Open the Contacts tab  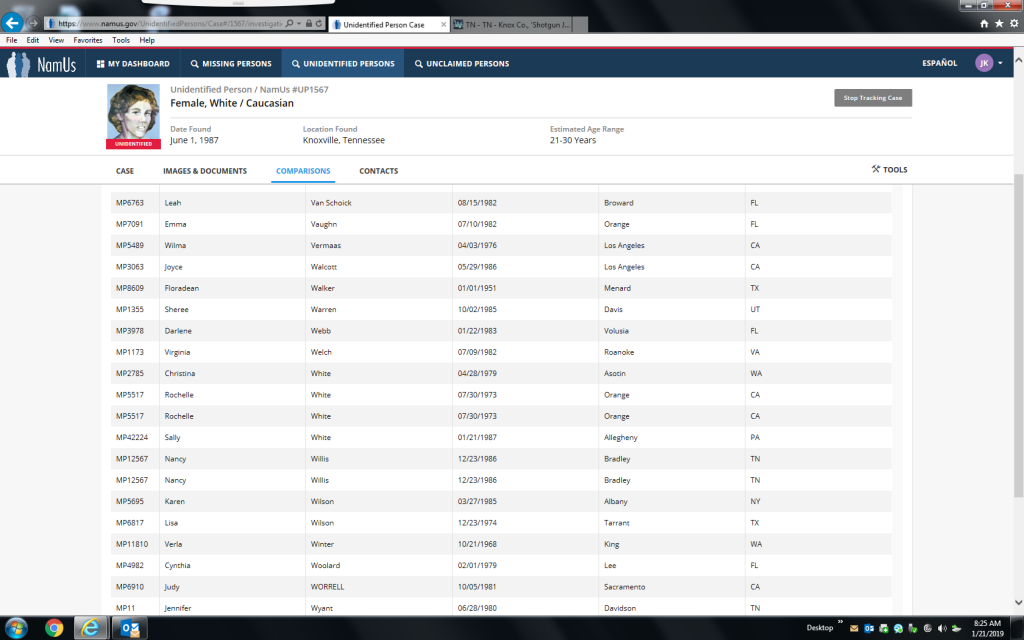pyautogui.click(x=378, y=171)
